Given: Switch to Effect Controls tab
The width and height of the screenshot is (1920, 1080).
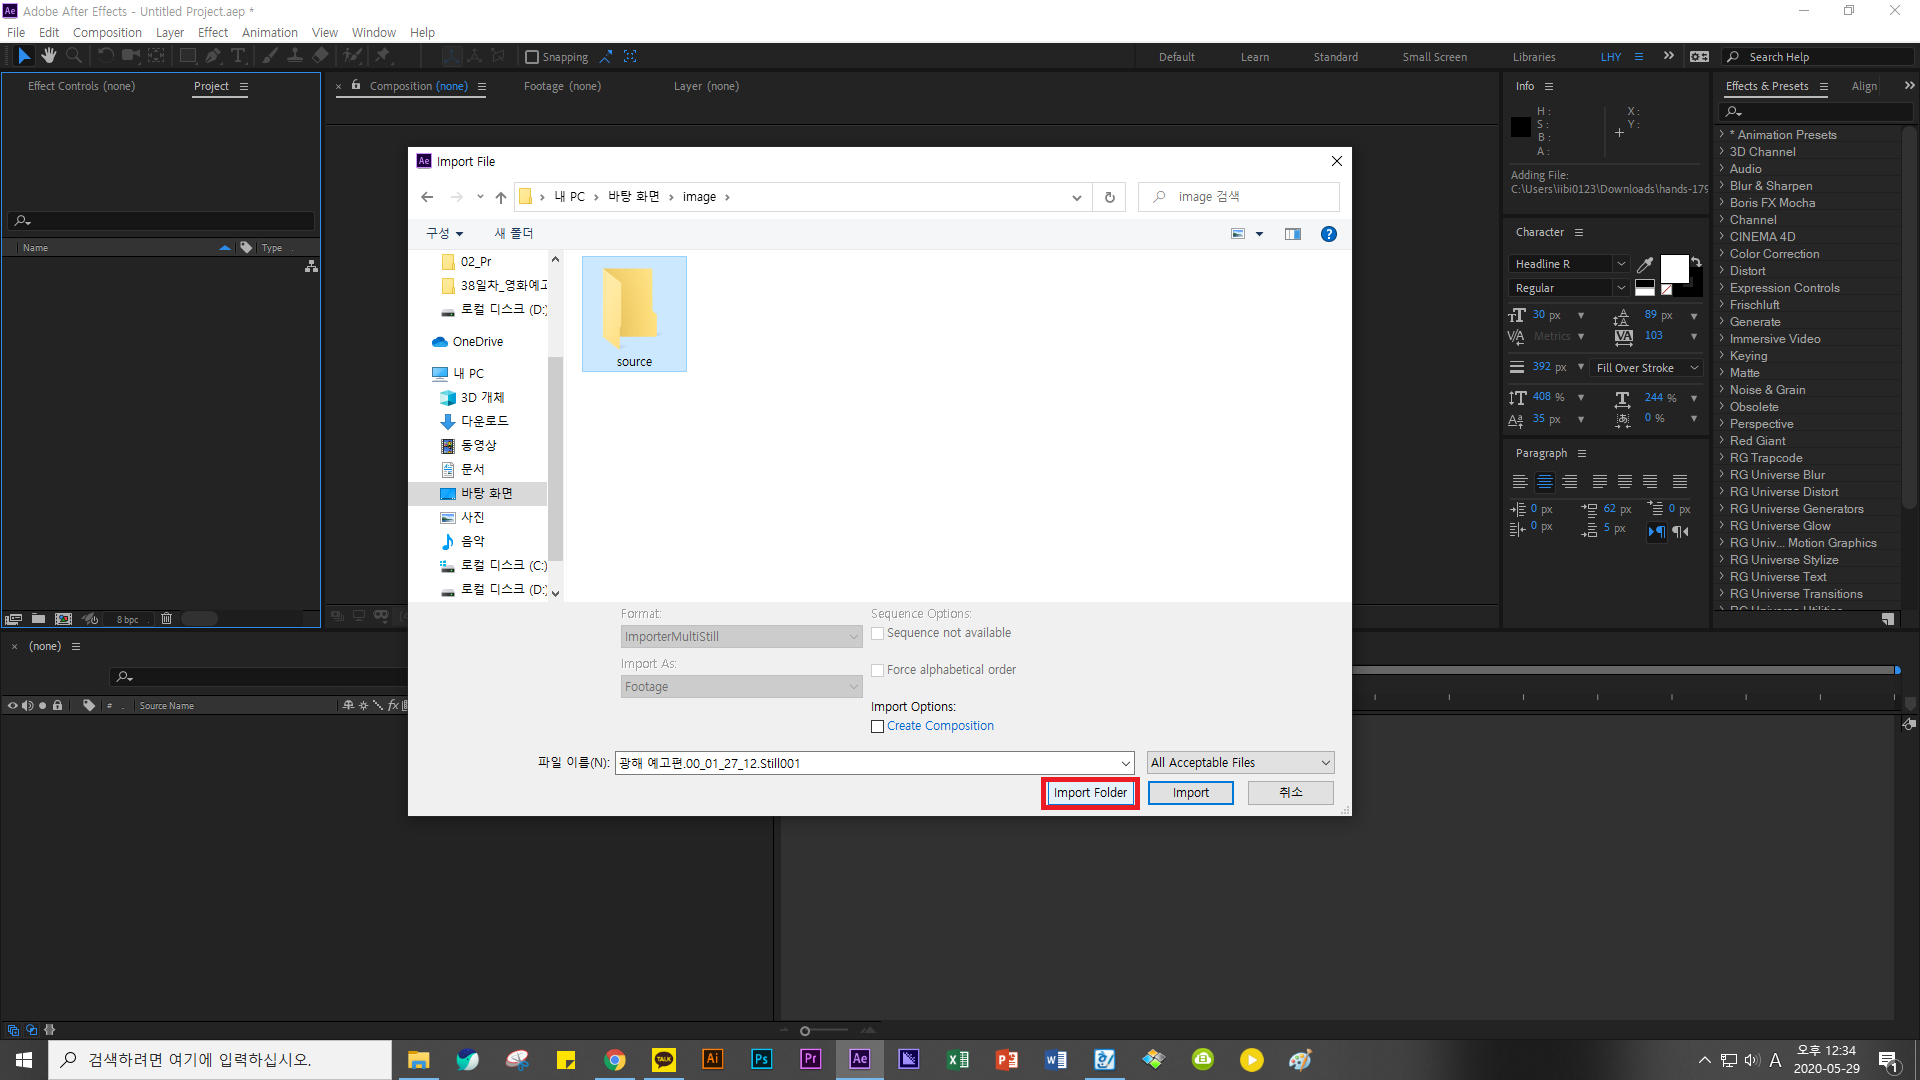Looking at the screenshot, I should pos(81,86).
